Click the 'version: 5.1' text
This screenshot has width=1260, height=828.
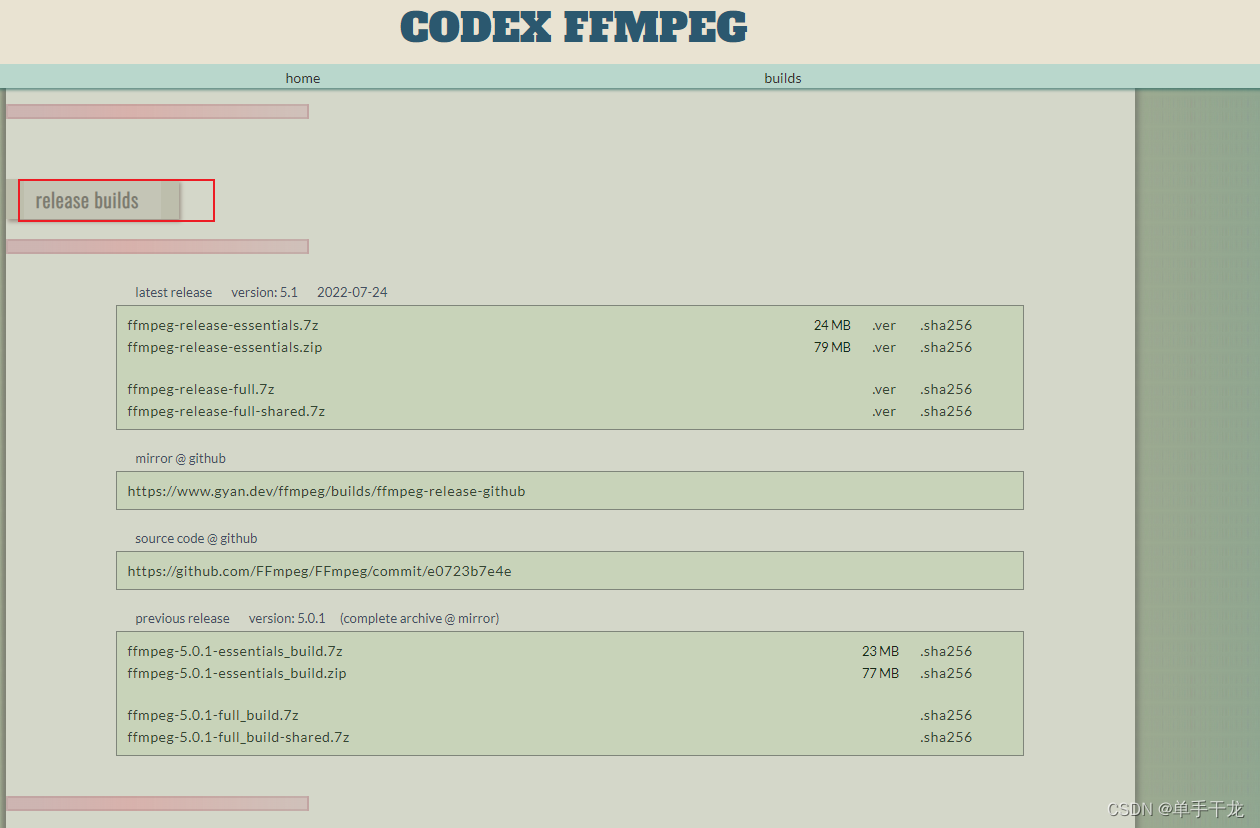[x=264, y=292]
